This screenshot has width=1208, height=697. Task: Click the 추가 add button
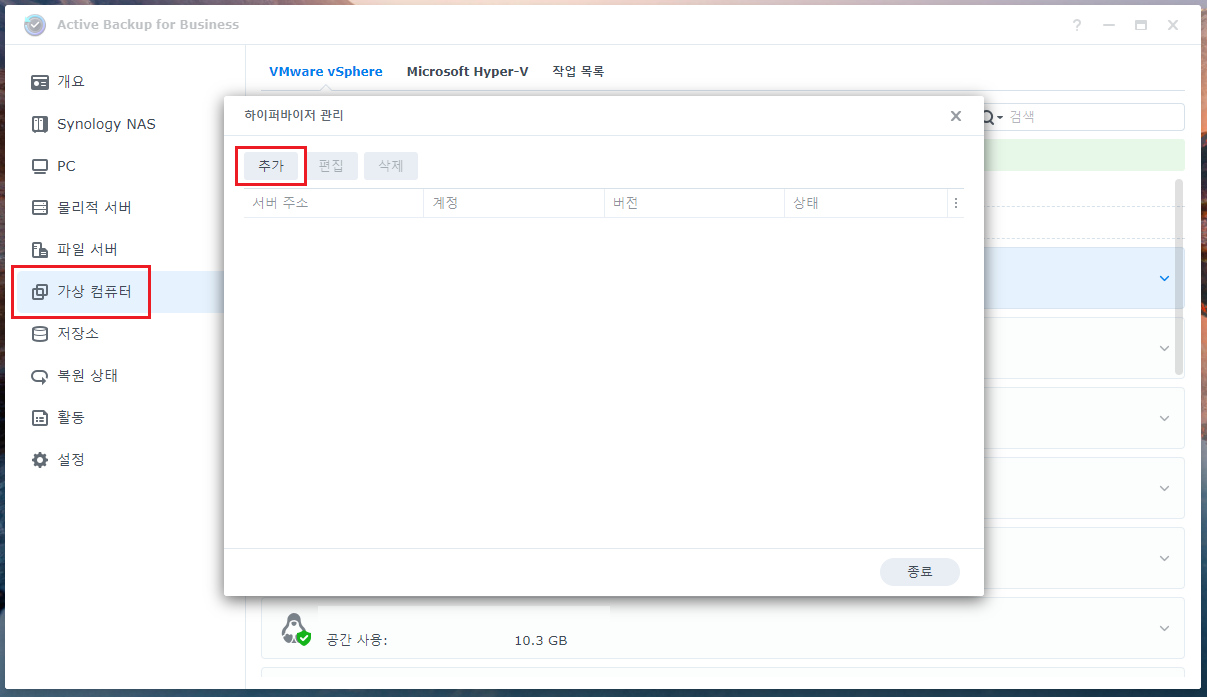[x=271, y=166]
